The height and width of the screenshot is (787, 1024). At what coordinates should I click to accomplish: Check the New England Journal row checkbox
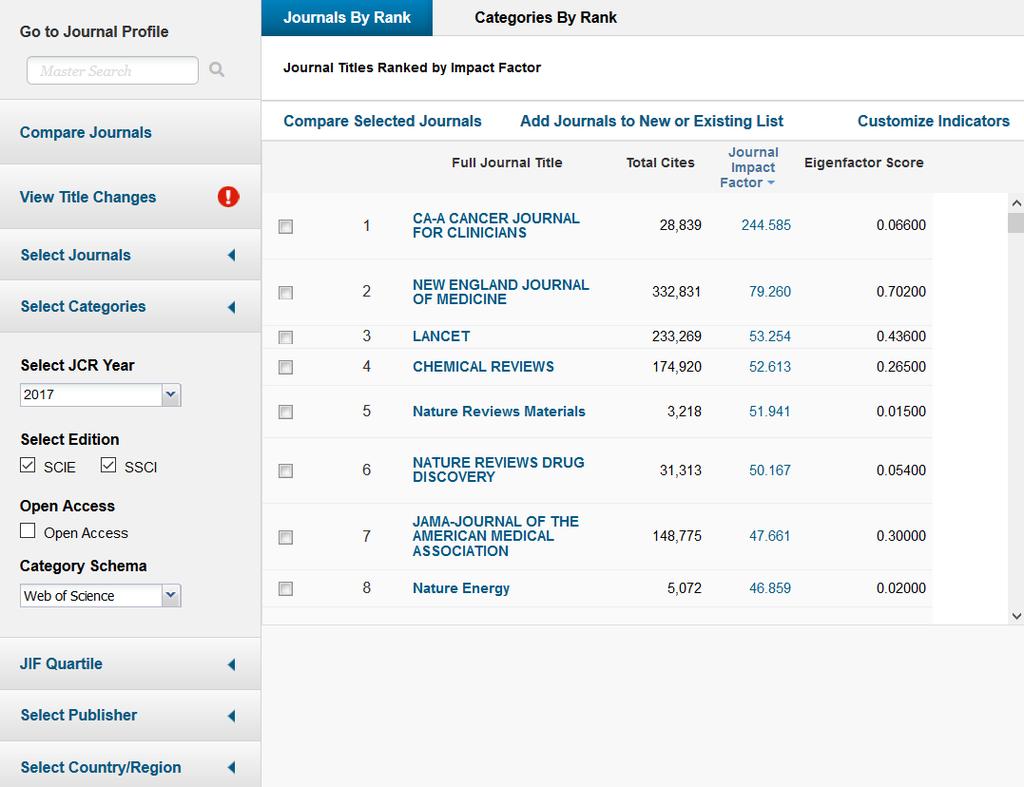coord(285,293)
